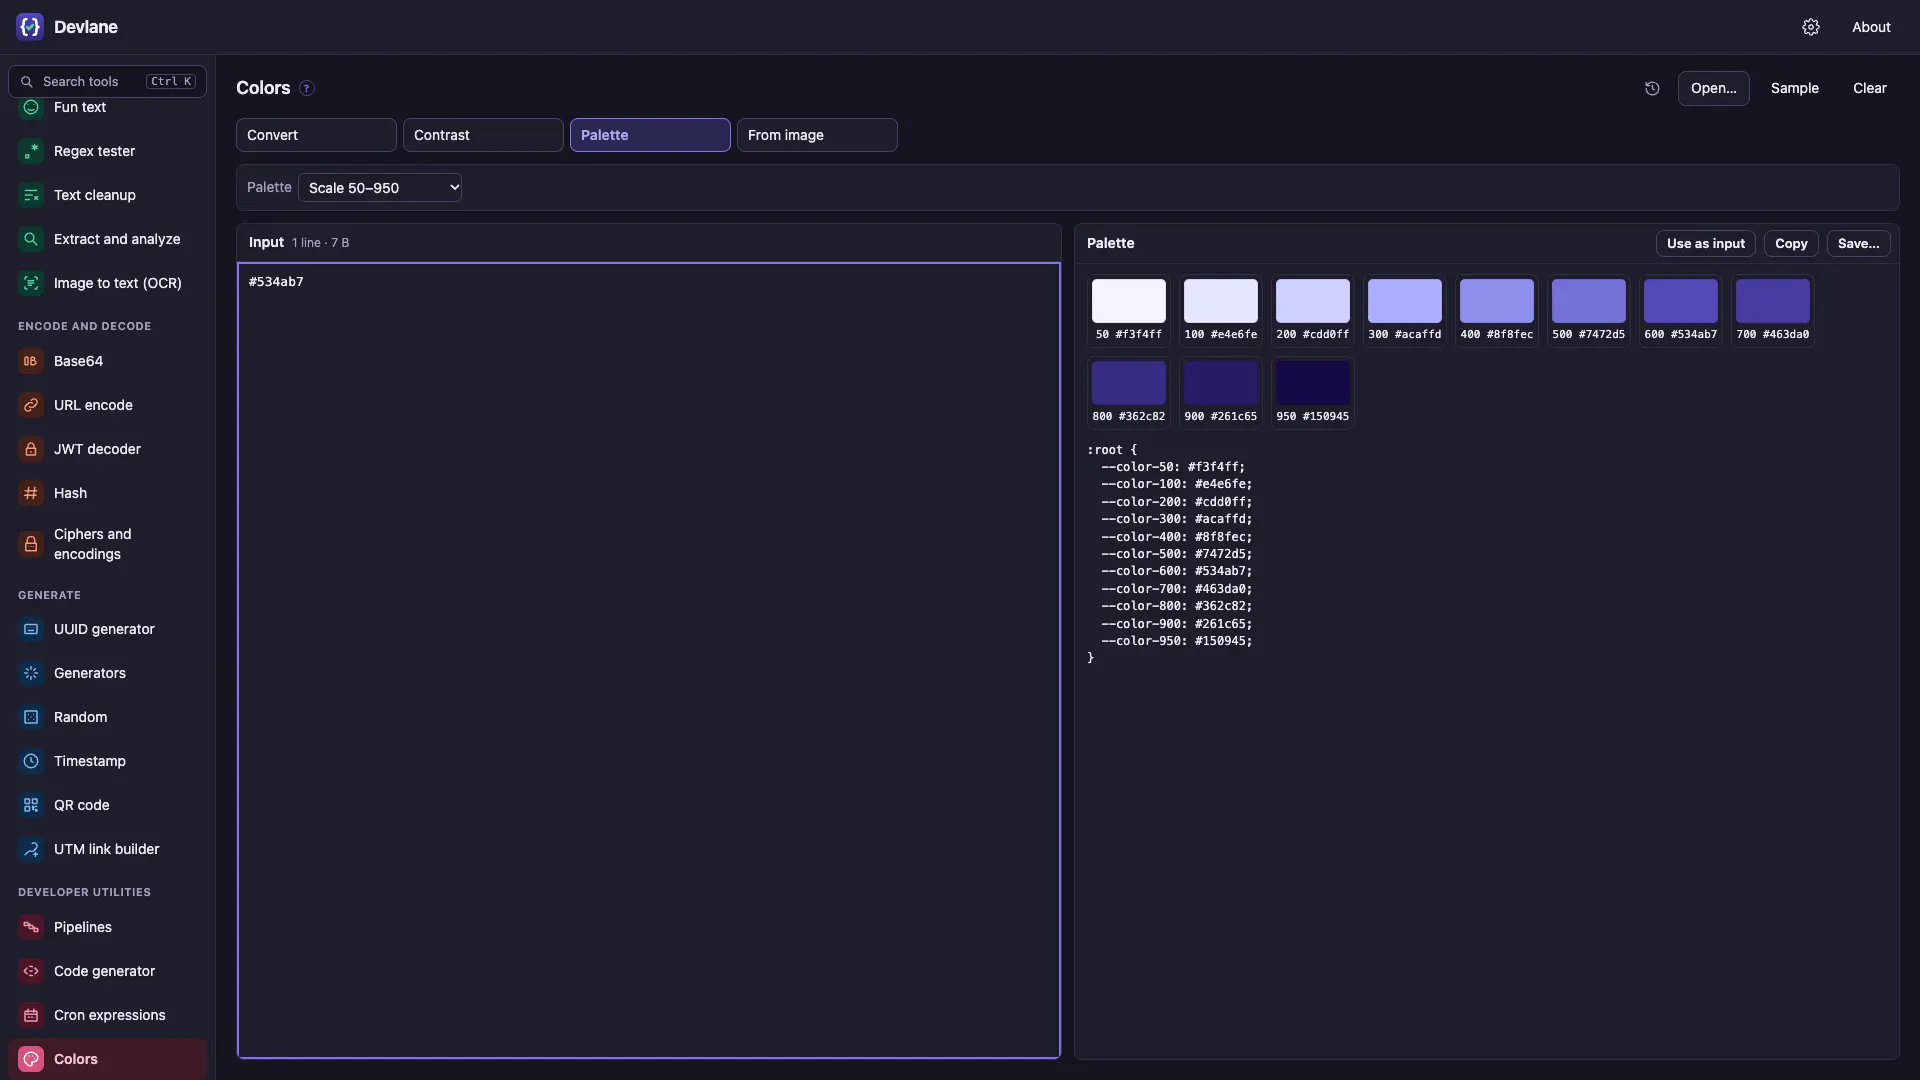Switch to the From image tab

point(817,135)
